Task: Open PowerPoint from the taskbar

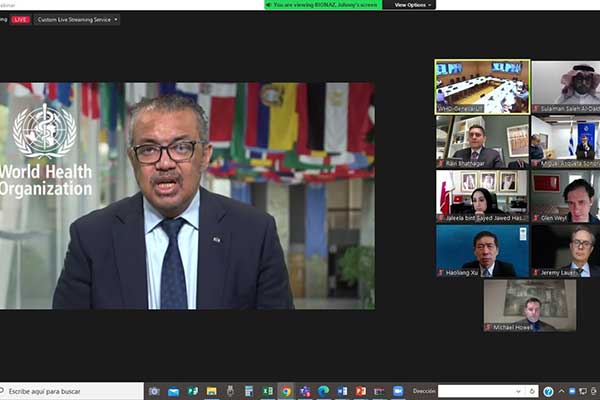Action: 360,391
